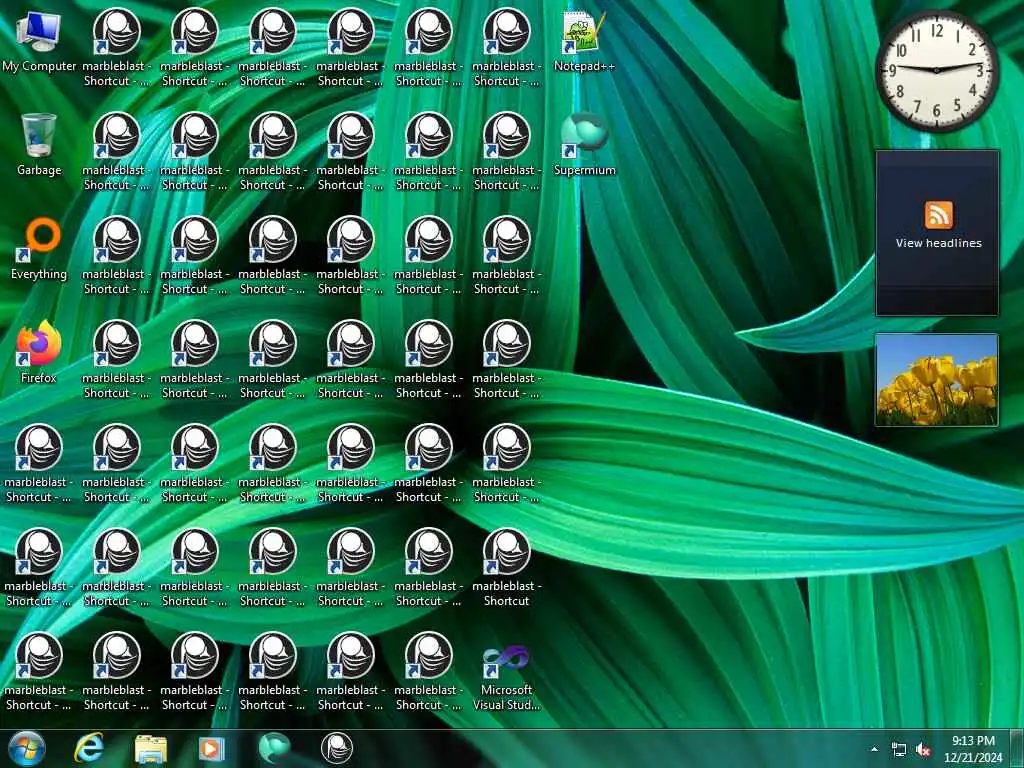The height and width of the screenshot is (768, 1024).
Task: Select the Microsoft Visual Studio shortcut
Action: (506, 678)
